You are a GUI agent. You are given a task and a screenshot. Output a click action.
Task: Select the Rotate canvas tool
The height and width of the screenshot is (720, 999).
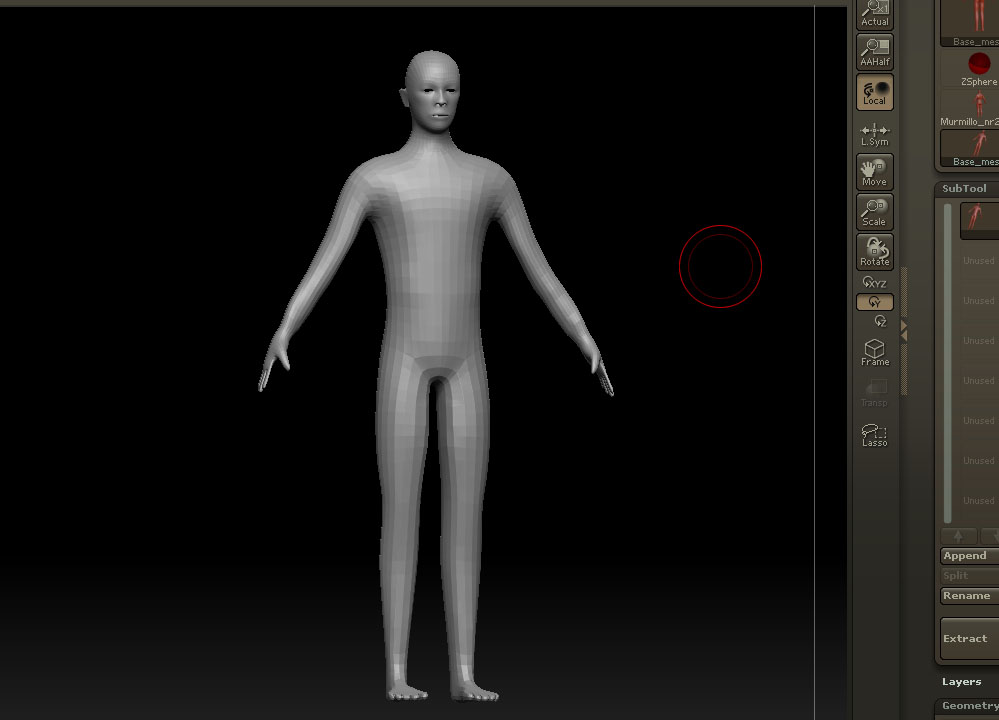875,252
